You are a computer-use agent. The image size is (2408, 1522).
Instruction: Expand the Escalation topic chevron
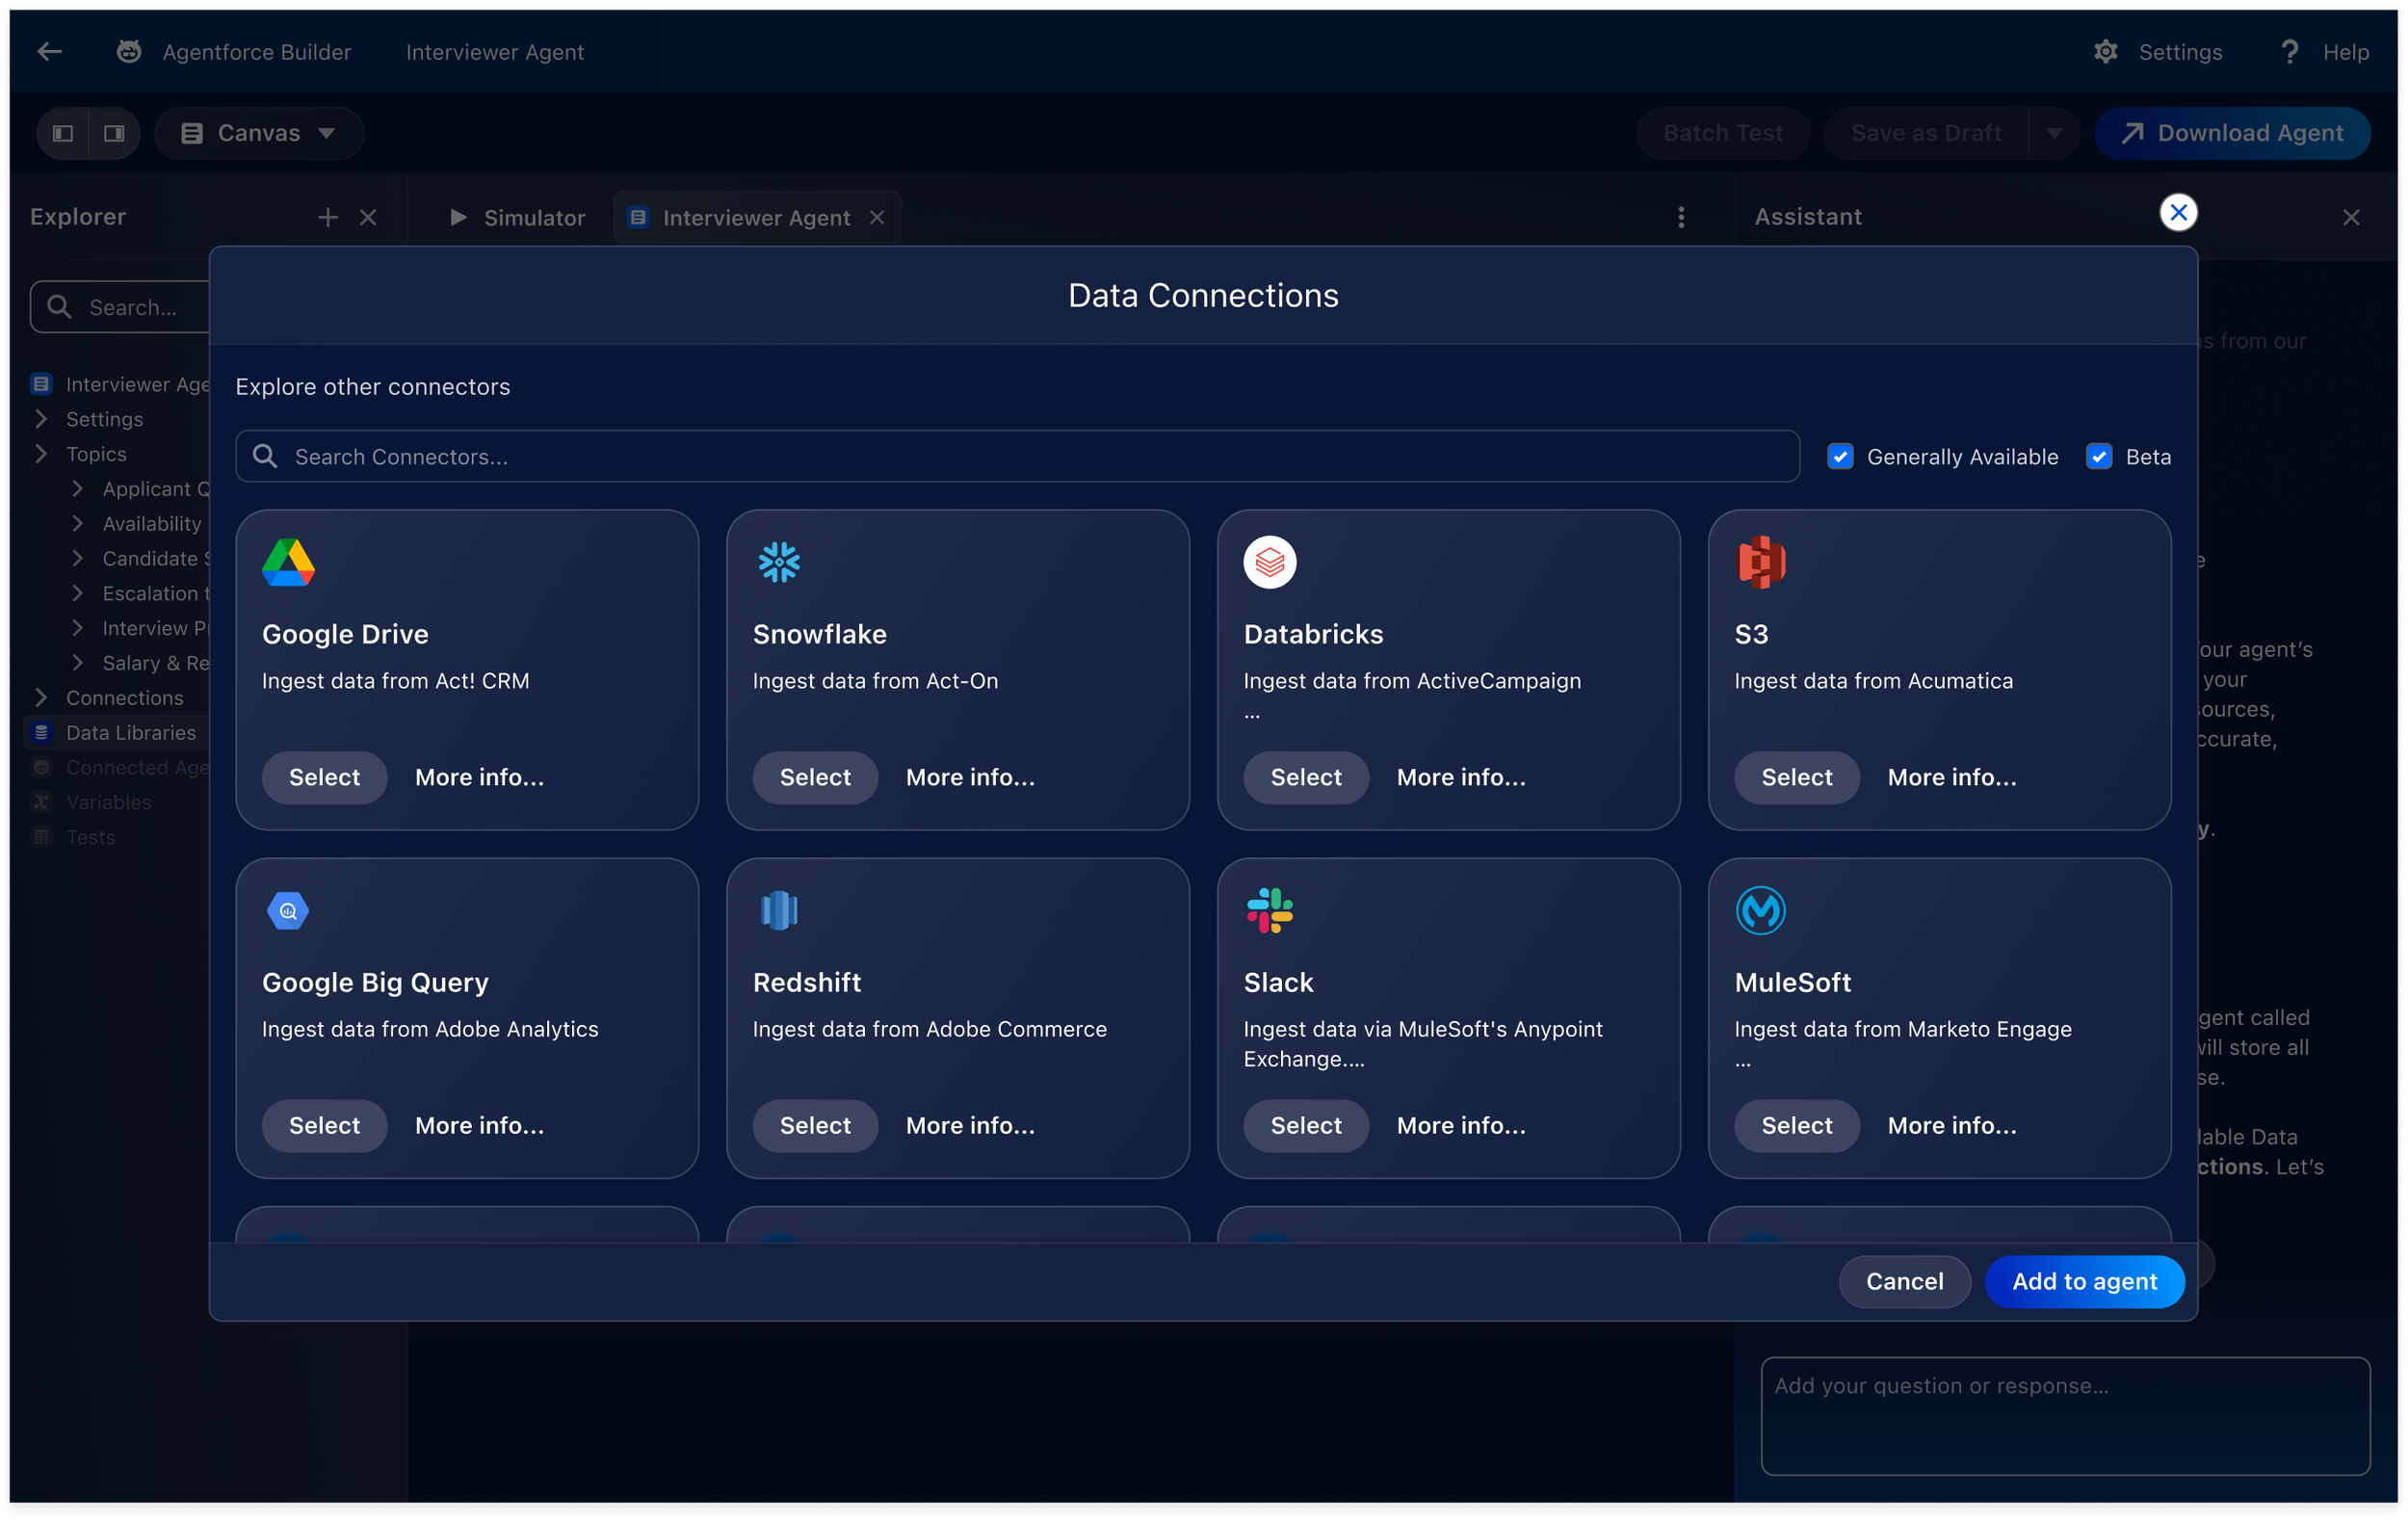coord(78,593)
